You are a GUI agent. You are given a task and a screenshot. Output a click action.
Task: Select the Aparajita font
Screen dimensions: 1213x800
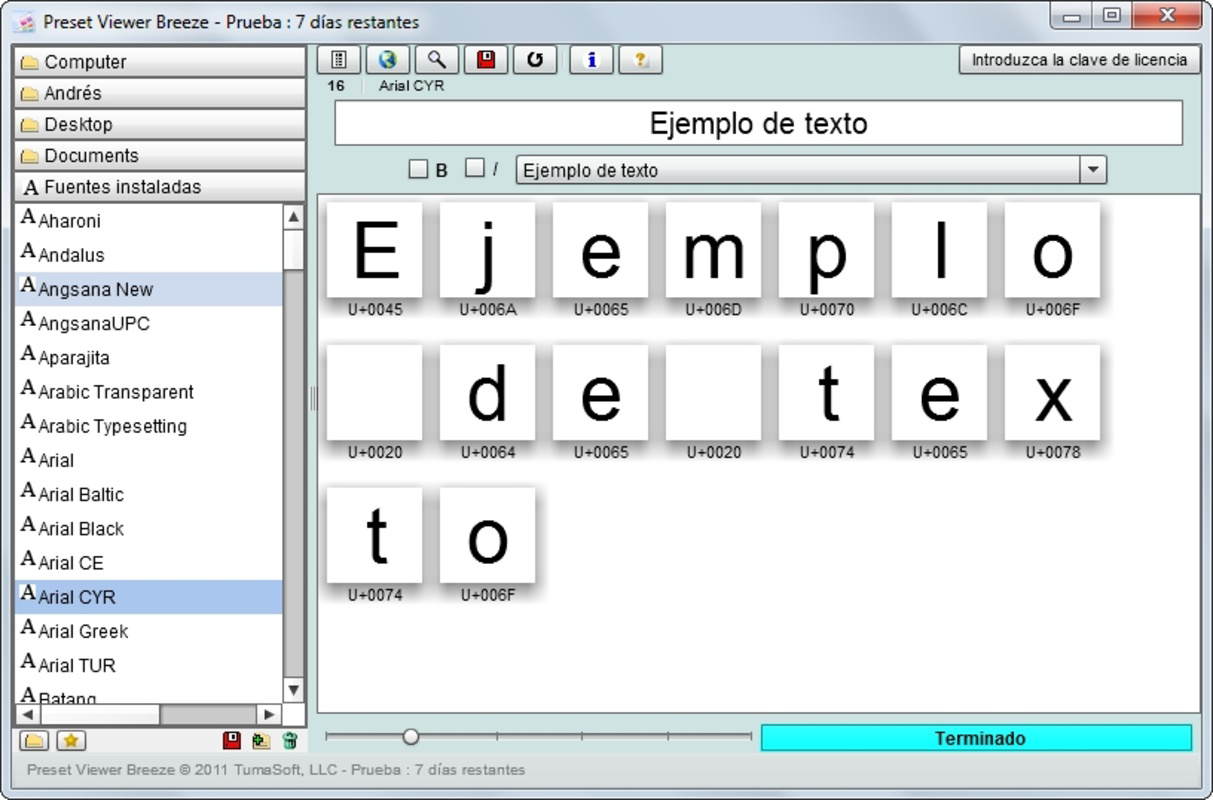(x=149, y=357)
